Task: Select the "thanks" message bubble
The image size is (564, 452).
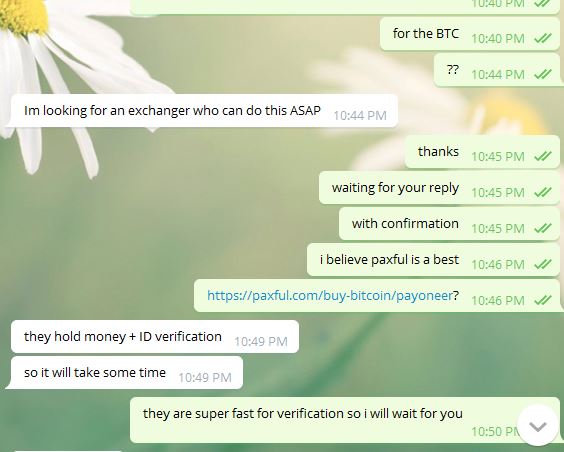Action: 482,152
